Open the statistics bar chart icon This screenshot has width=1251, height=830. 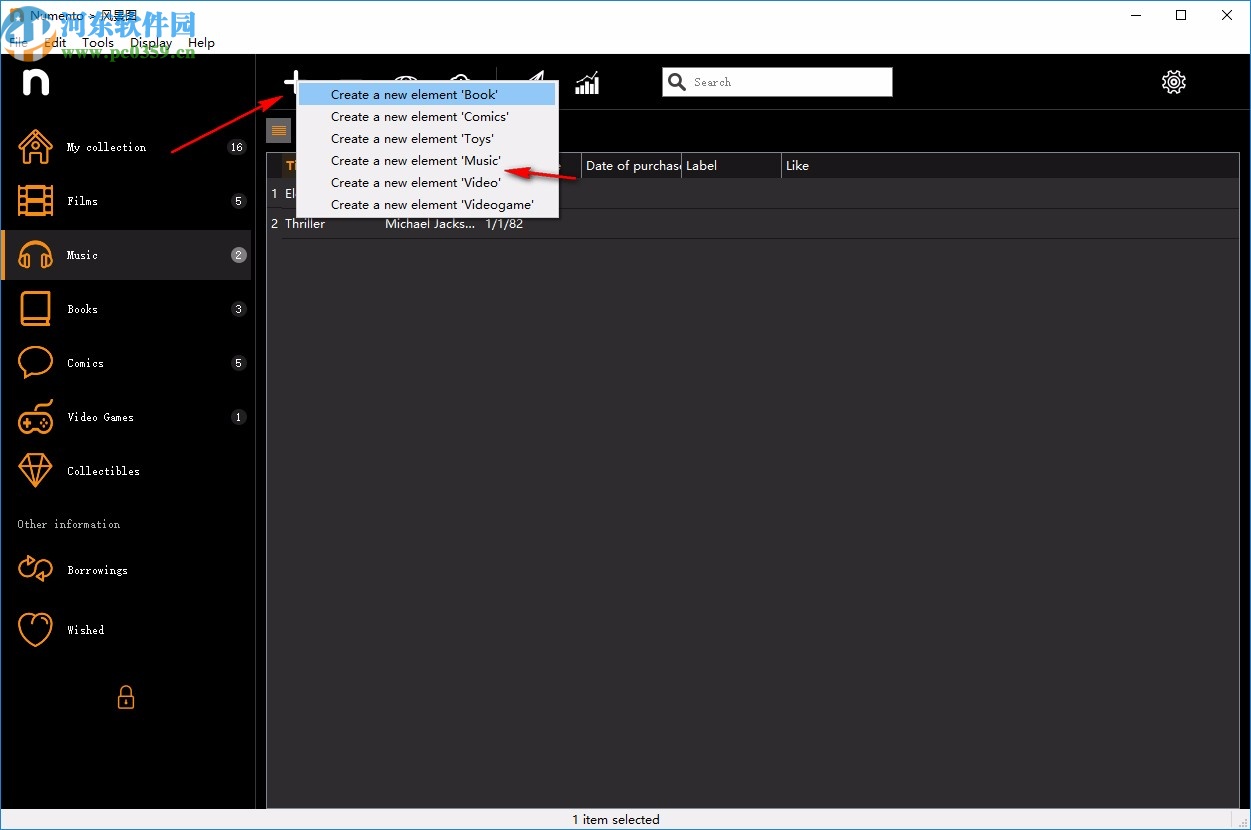(x=587, y=82)
